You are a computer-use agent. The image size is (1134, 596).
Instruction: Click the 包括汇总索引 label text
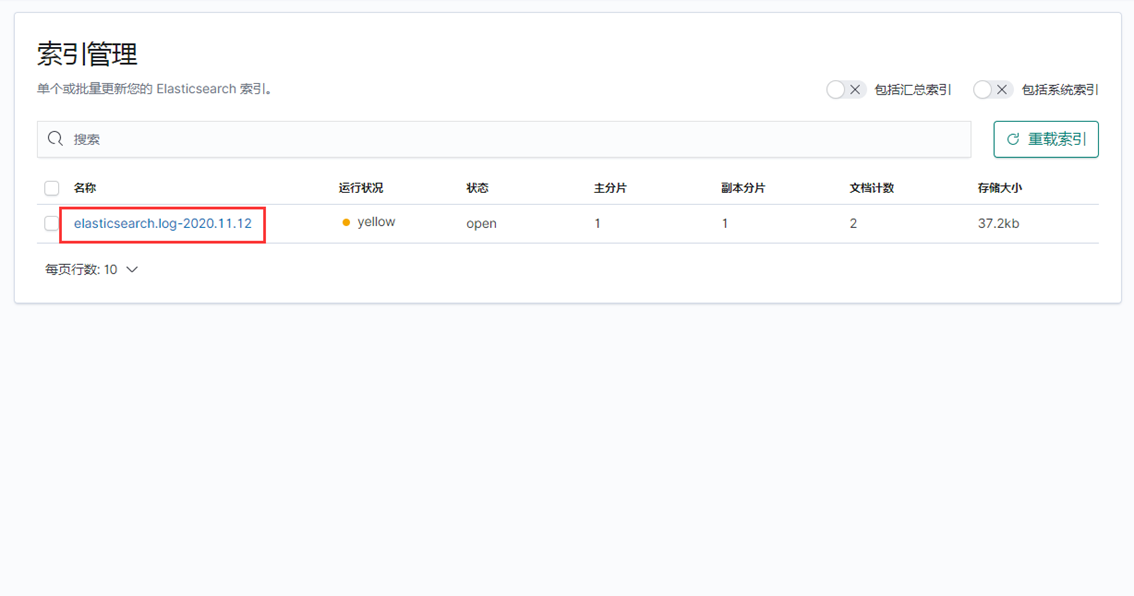[x=913, y=90]
